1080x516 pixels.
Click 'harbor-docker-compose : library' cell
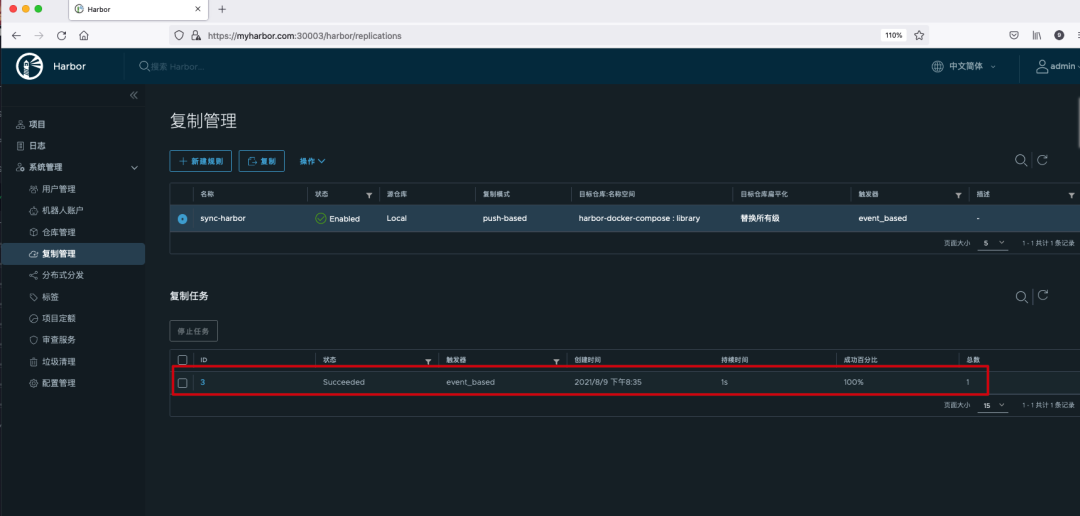pos(639,218)
